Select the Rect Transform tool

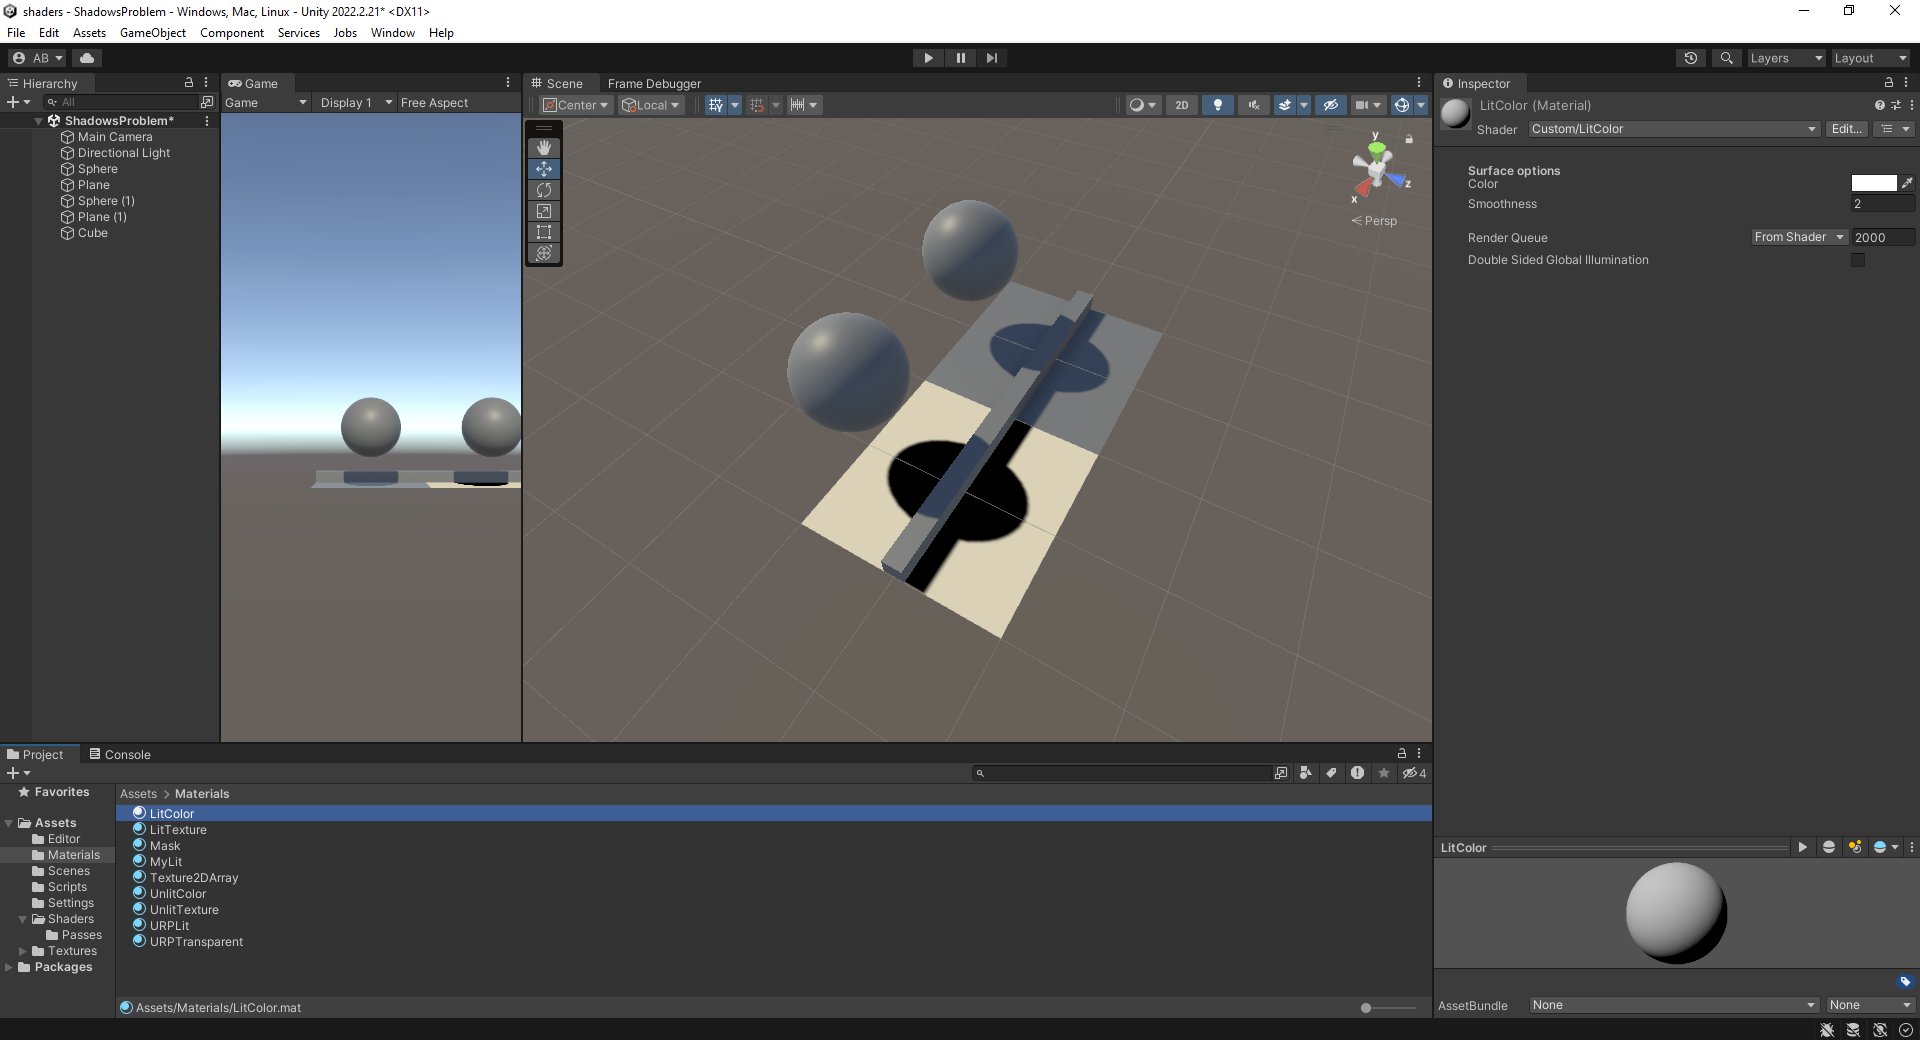[544, 232]
